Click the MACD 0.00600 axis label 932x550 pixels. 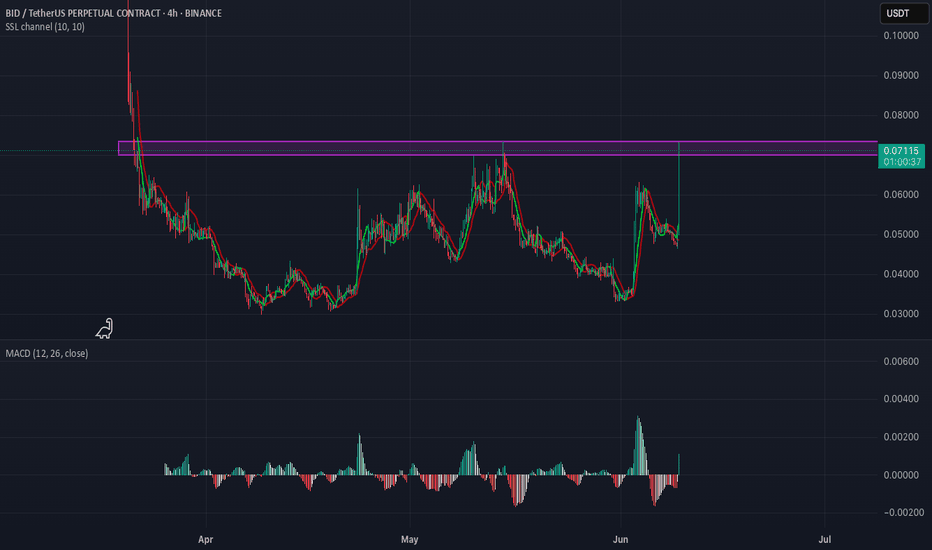click(x=901, y=362)
